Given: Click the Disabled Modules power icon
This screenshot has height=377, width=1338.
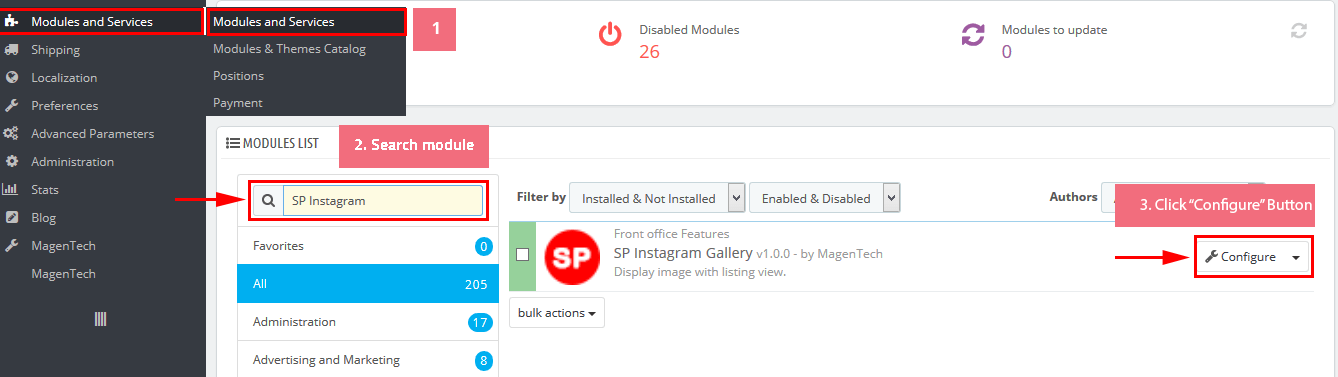Looking at the screenshot, I should (610, 35).
